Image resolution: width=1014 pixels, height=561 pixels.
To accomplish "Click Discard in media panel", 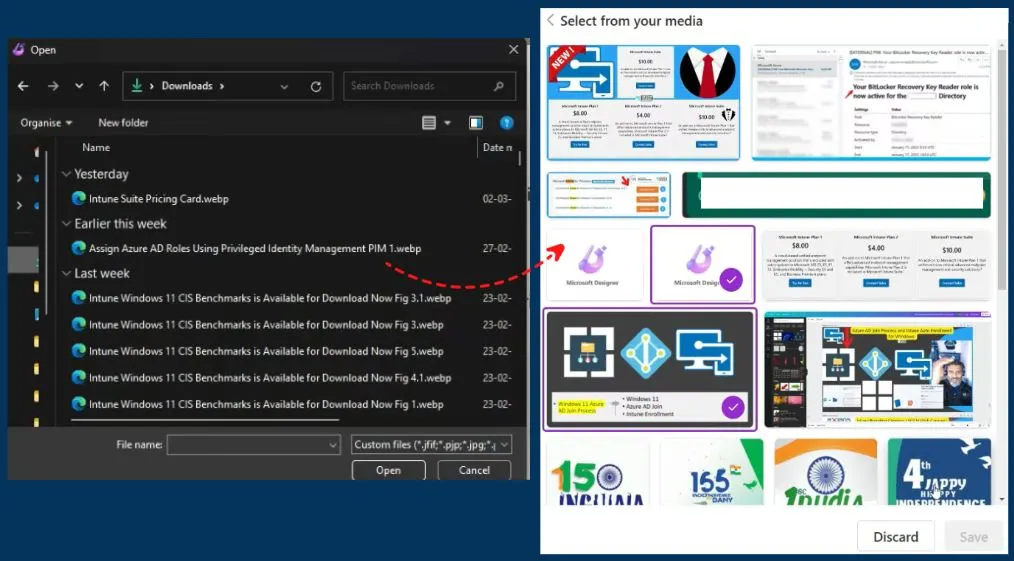I will 896,536.
